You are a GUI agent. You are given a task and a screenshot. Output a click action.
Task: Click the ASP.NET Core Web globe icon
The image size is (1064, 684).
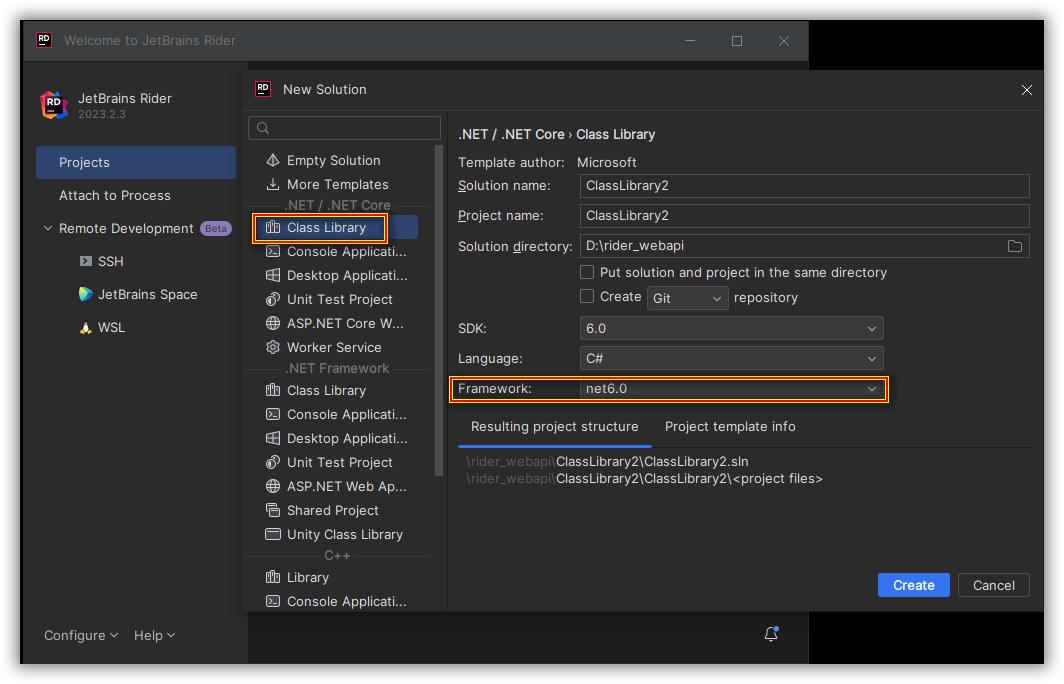[x=273, y=323]
